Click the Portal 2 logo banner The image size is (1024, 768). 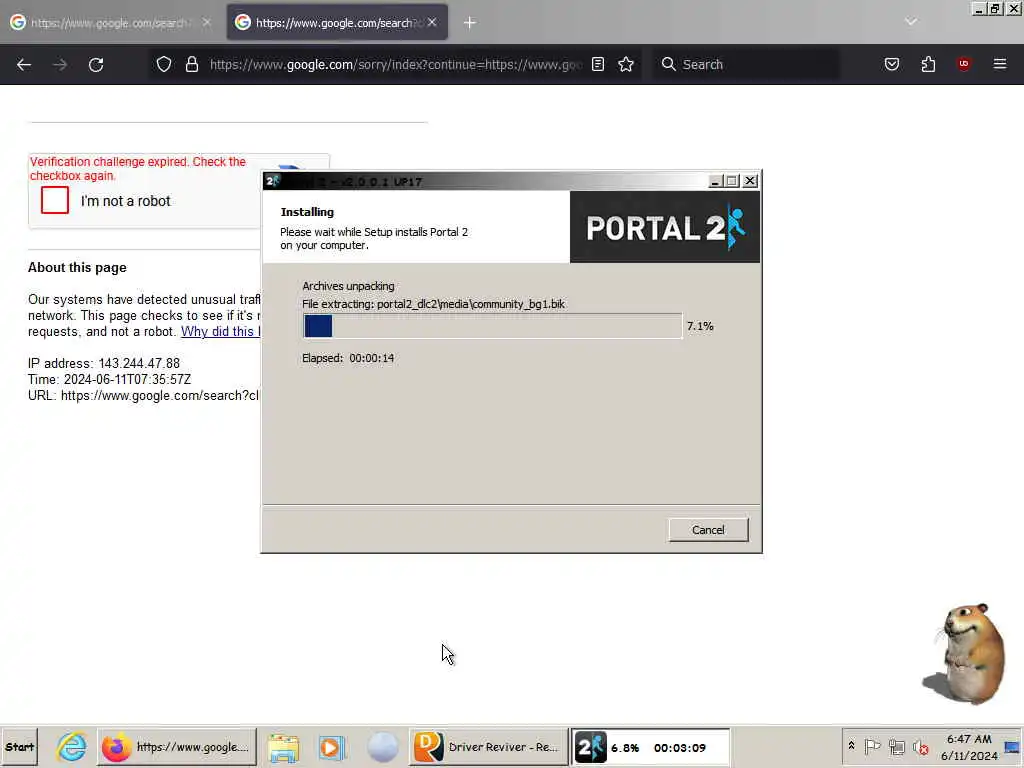tap(665, 227)
